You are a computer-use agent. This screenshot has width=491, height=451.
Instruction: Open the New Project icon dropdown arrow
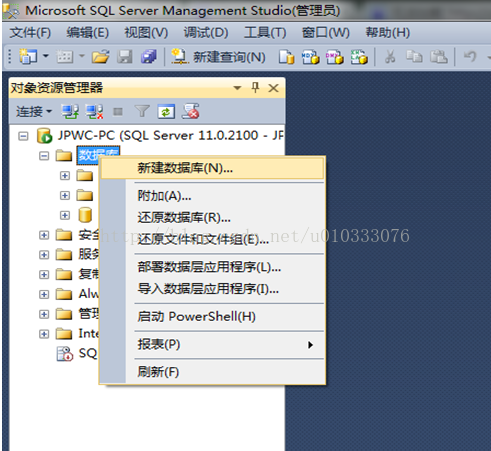46,56
